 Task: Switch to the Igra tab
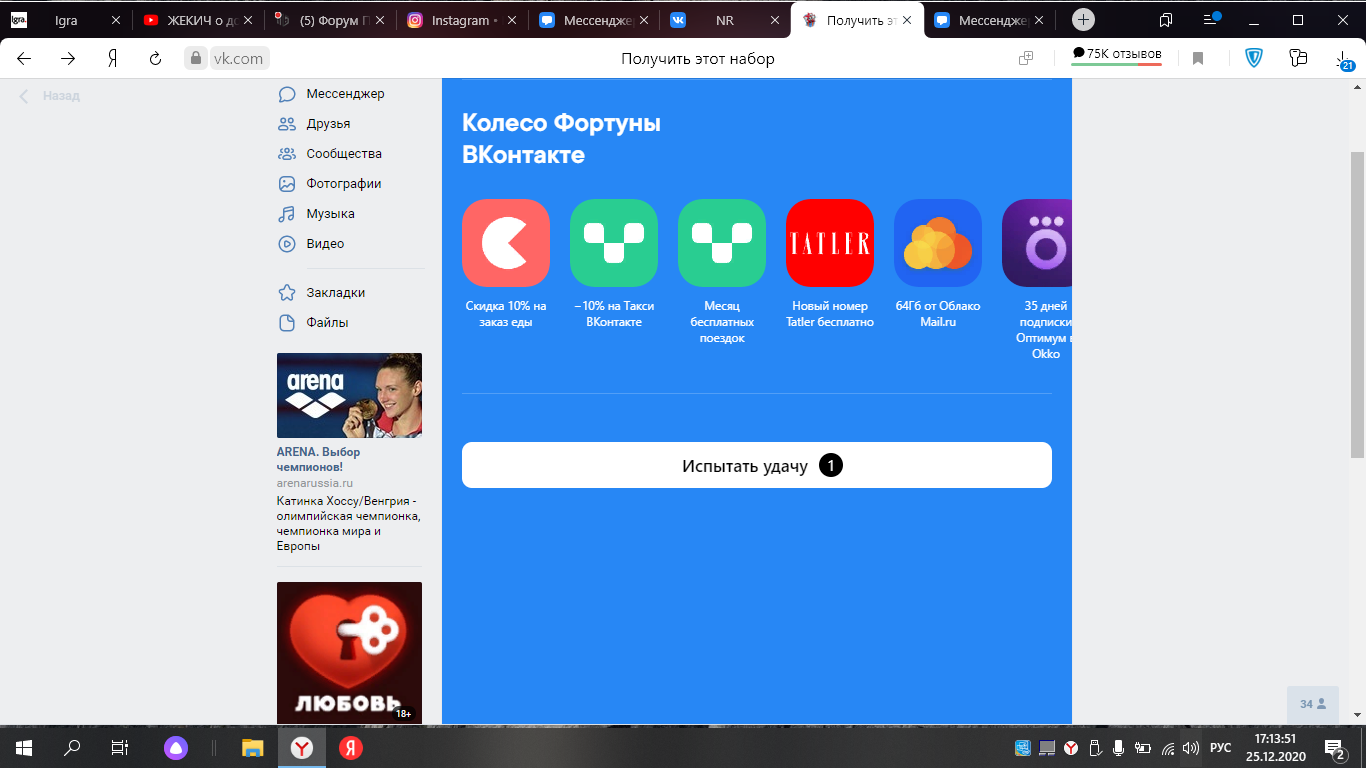coord(66,20)
